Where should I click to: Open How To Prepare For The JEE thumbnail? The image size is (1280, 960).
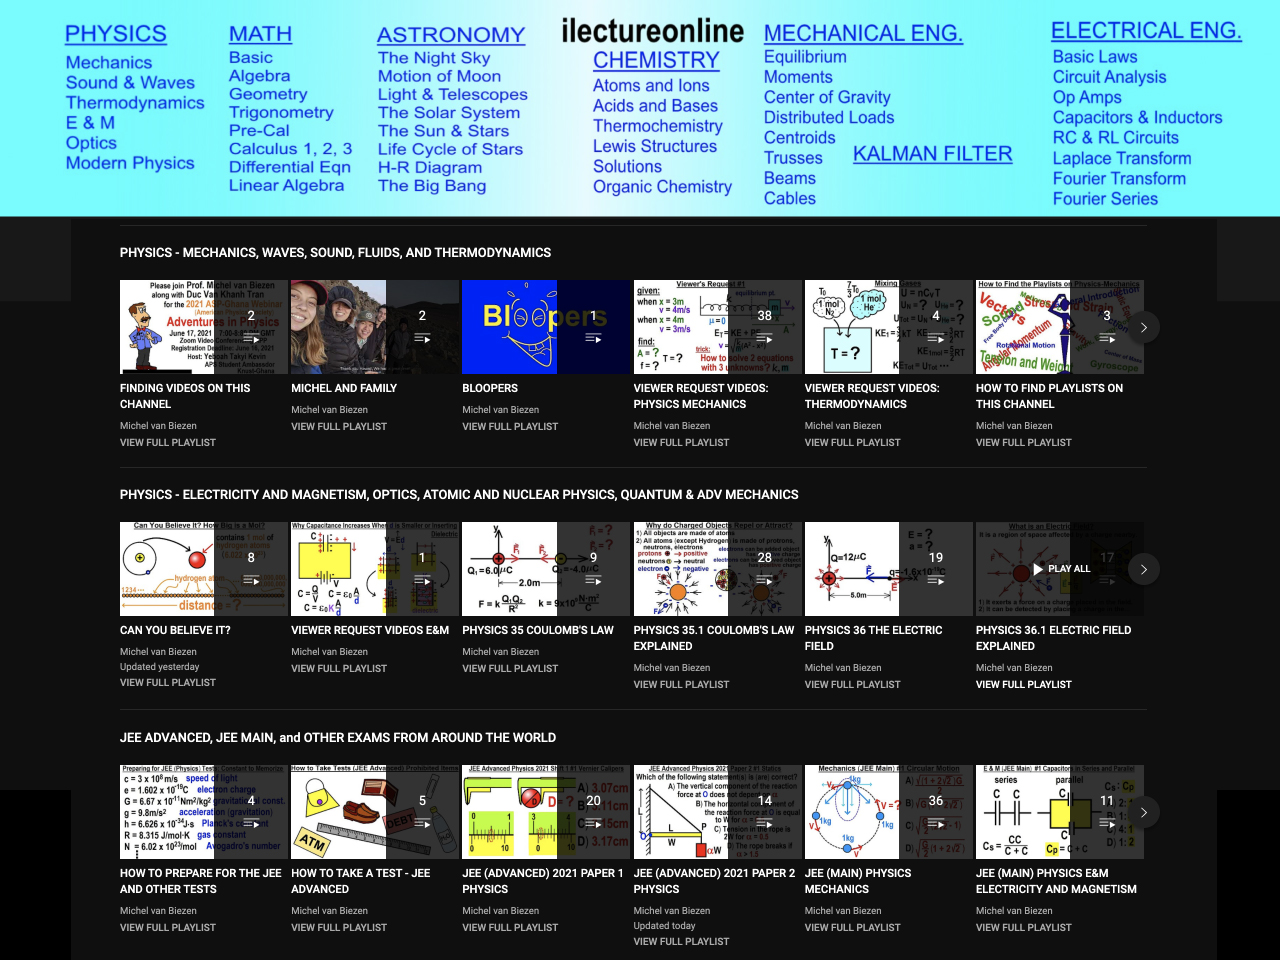[x=204, y=812]
